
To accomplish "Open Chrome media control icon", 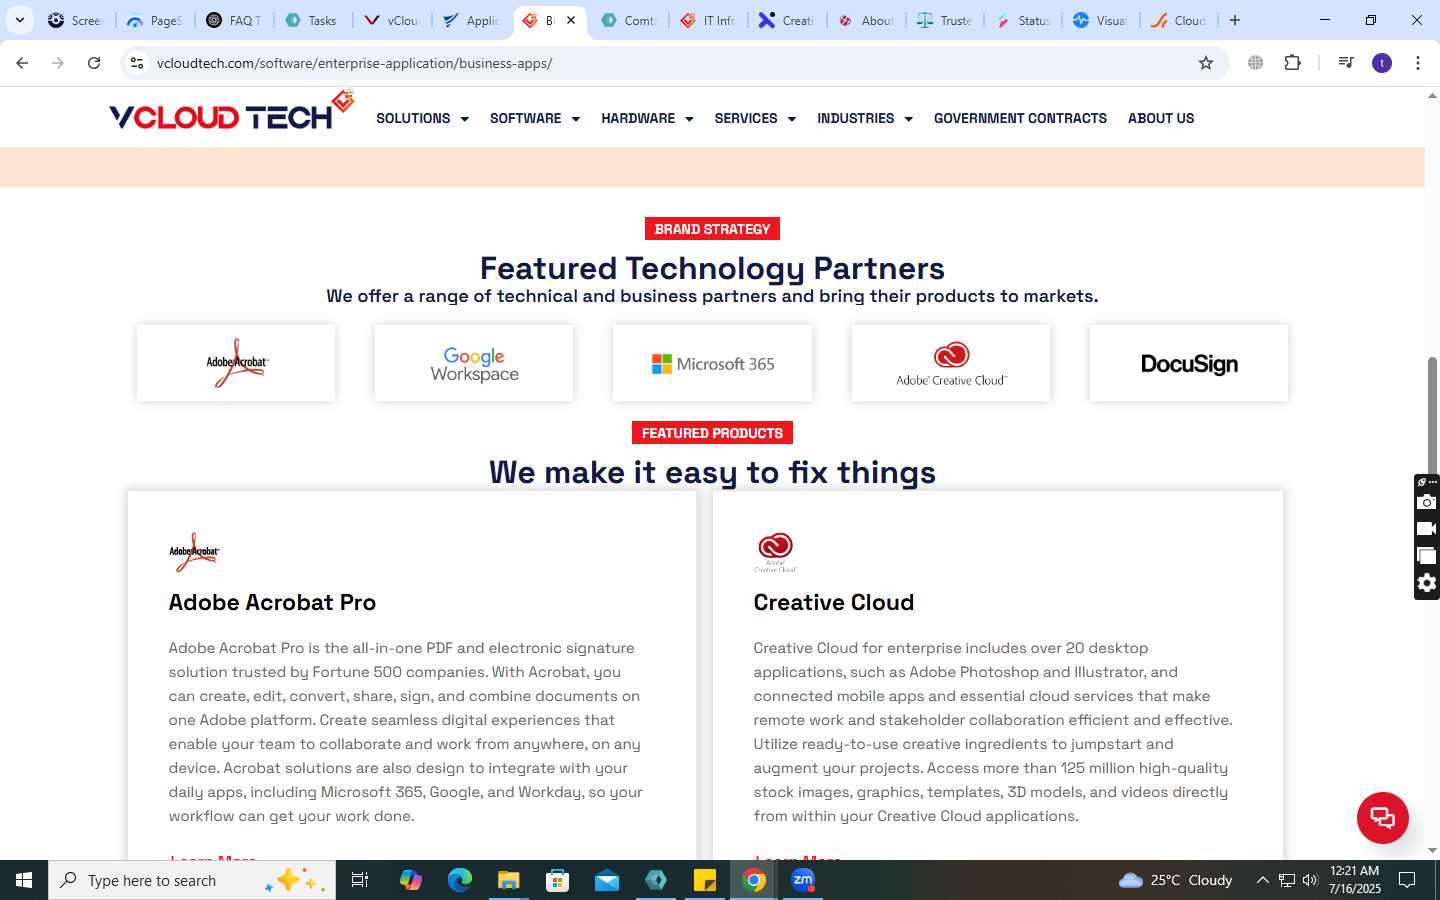I will 1345,63.
